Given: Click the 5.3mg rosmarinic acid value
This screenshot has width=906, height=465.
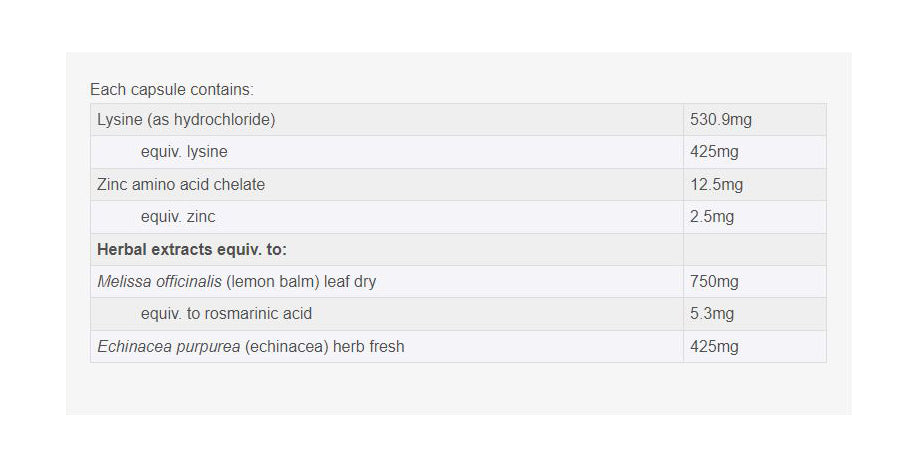Looking at the screenshot, I should pyautogui.click(x=712, y=314).
